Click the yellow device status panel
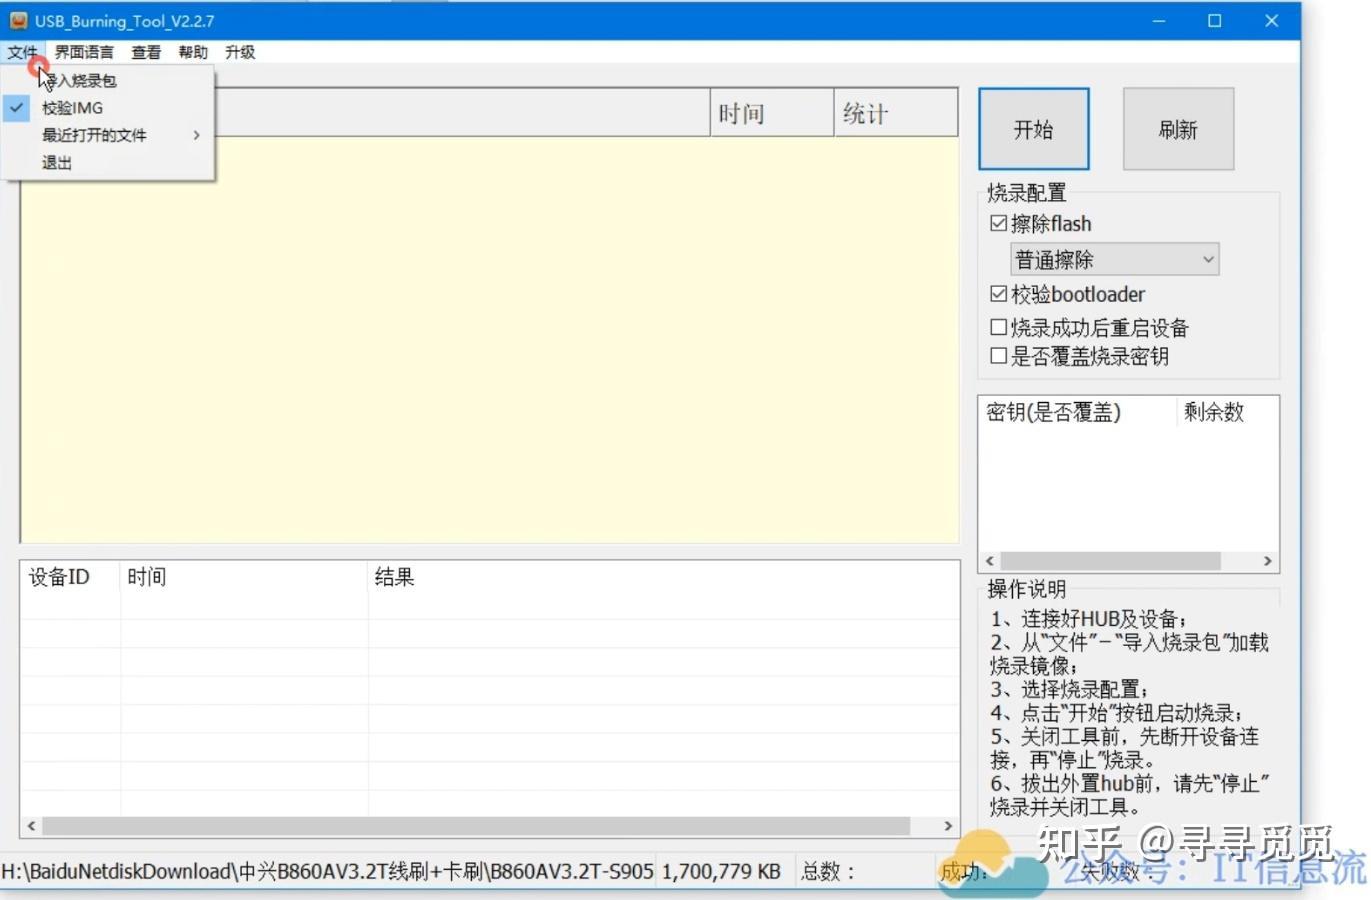The width and height of the screenshot is (1371, 900). point(489,340)
